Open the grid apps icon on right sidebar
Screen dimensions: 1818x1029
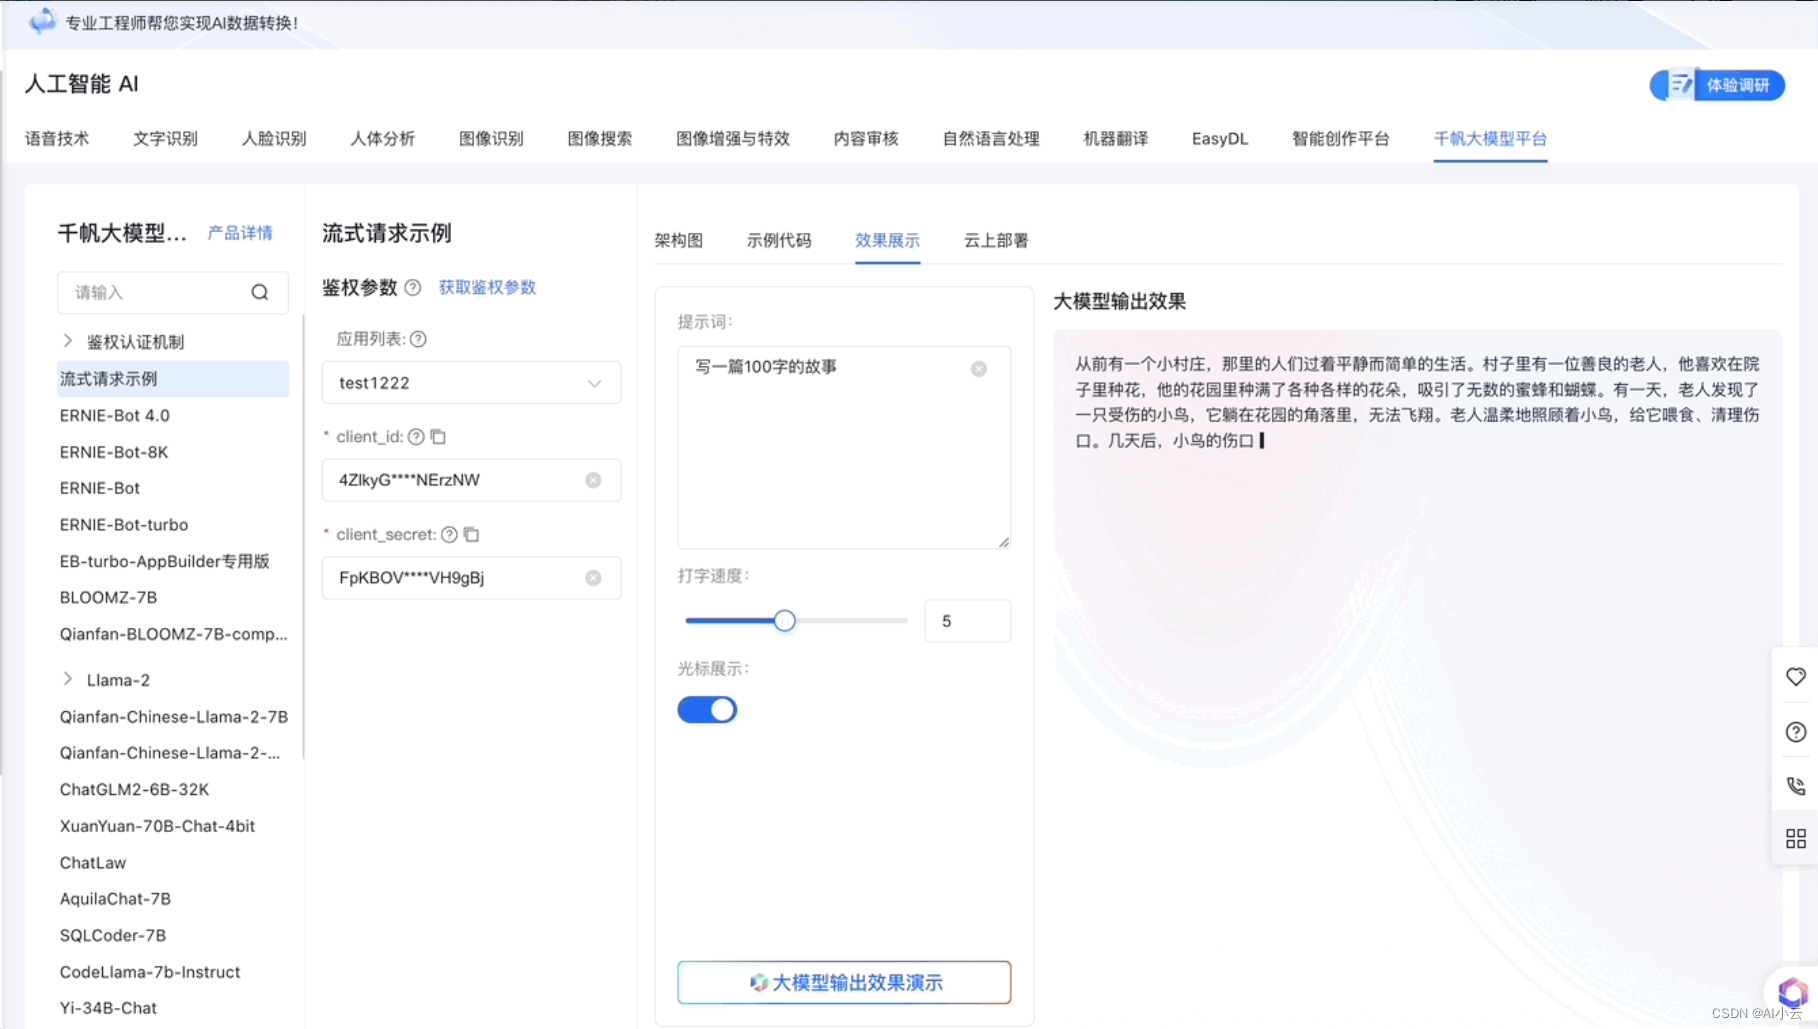coord(1796,839)
